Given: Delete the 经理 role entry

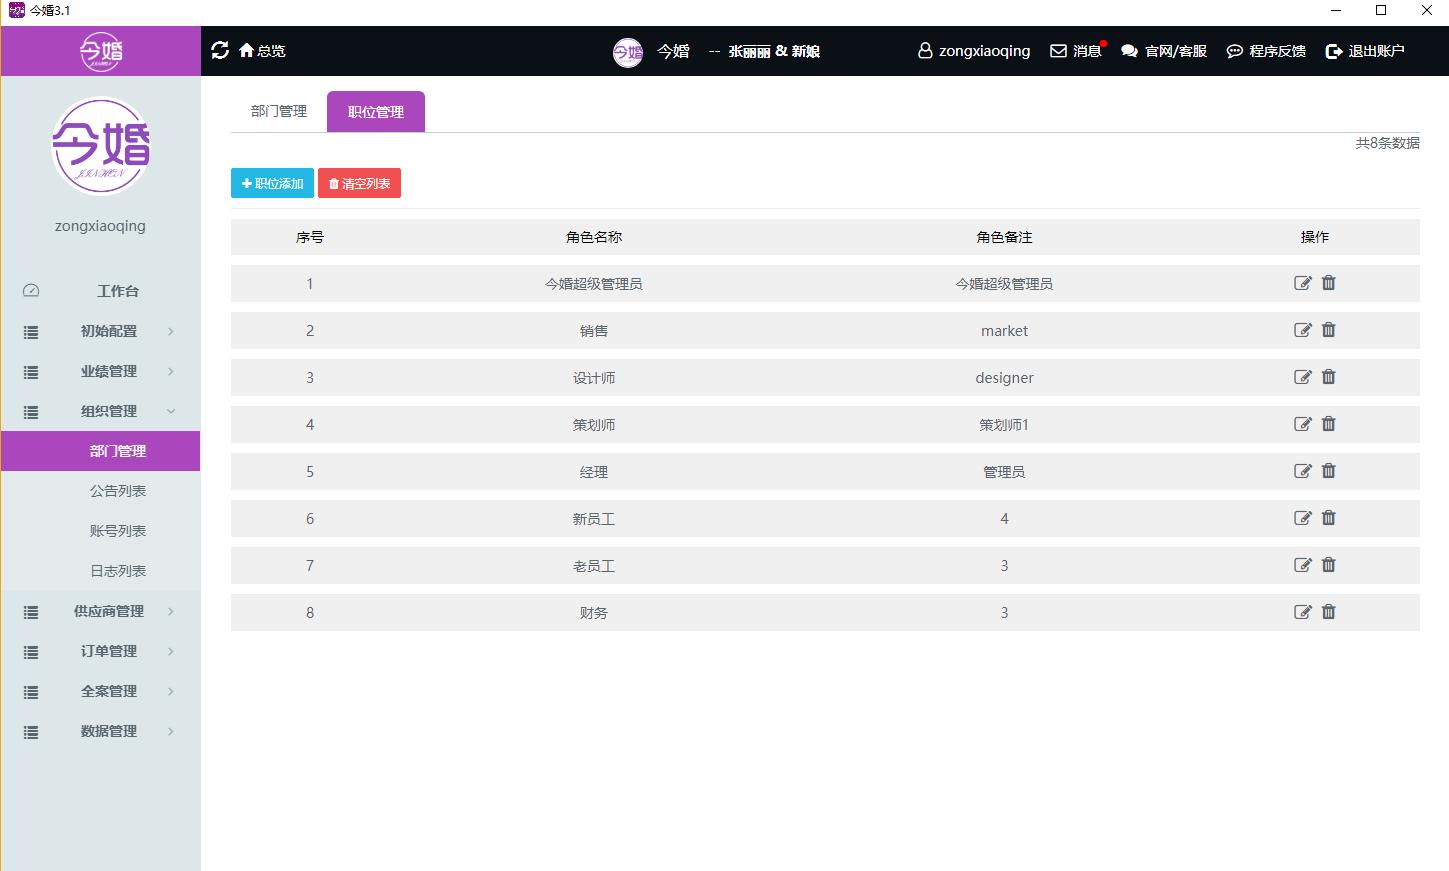Looking at the screenshot, I should [1328, 471].
